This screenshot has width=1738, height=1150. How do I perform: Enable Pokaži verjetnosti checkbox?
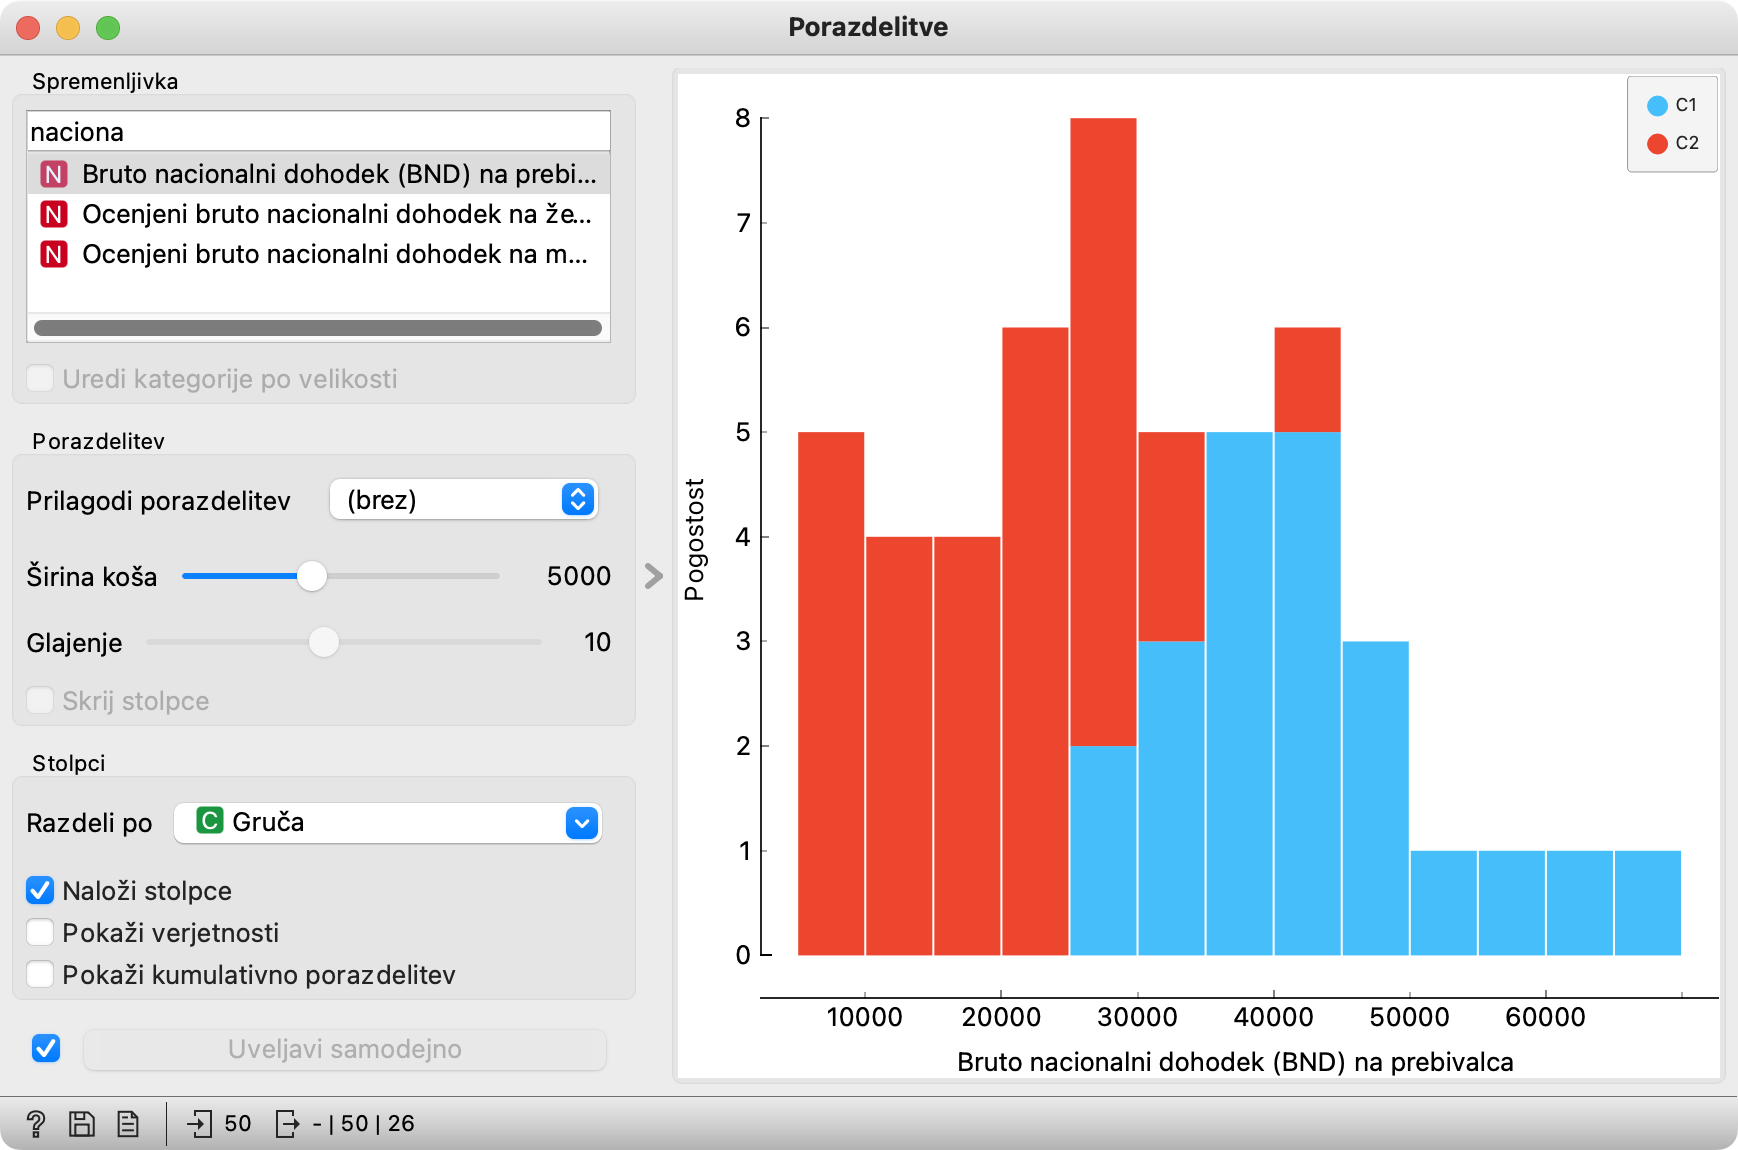pyautogui.click(x=40, y=932)
